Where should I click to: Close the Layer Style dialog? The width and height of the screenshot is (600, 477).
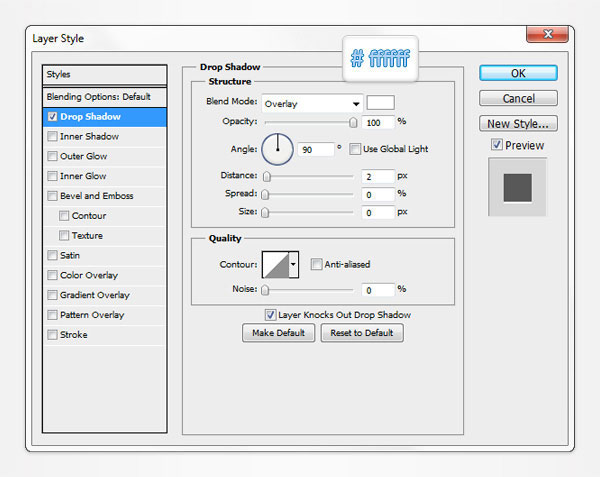[548, 34]
